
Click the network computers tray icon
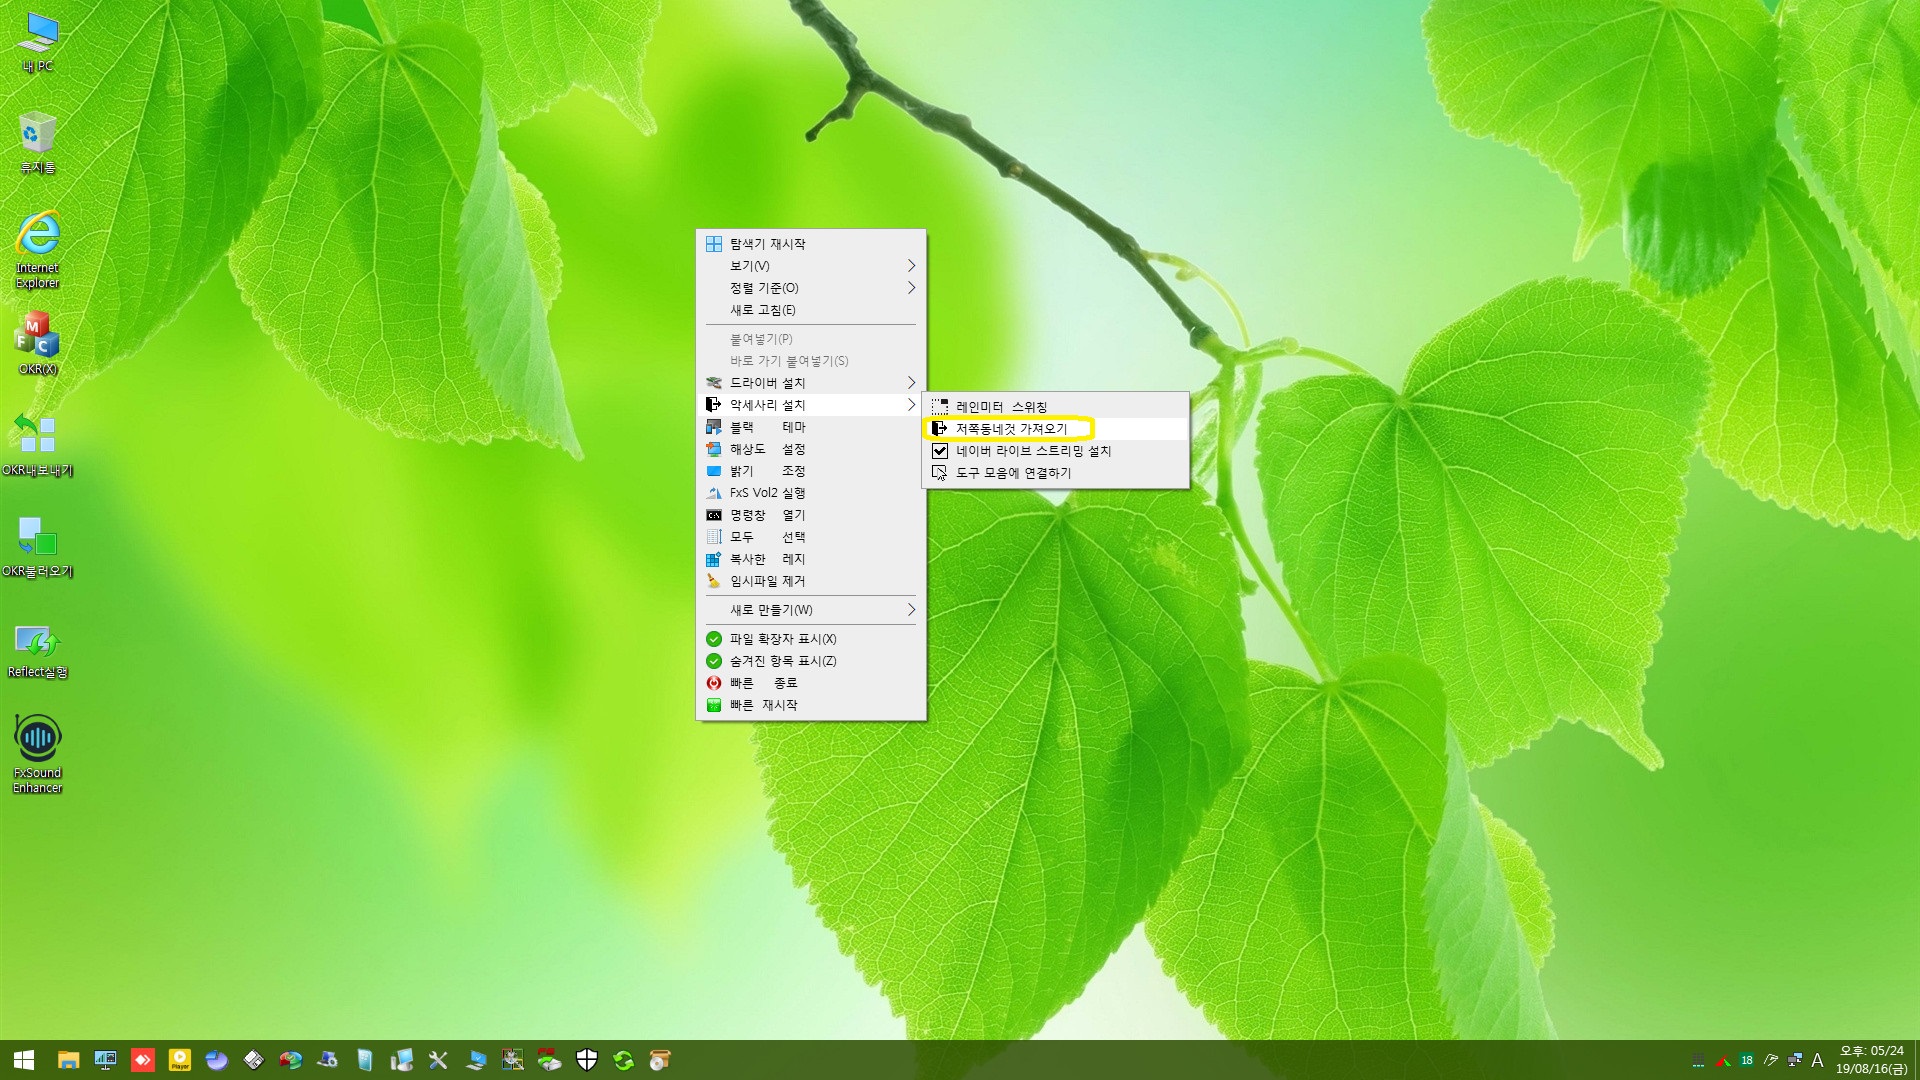[x=1795, y=1060]
